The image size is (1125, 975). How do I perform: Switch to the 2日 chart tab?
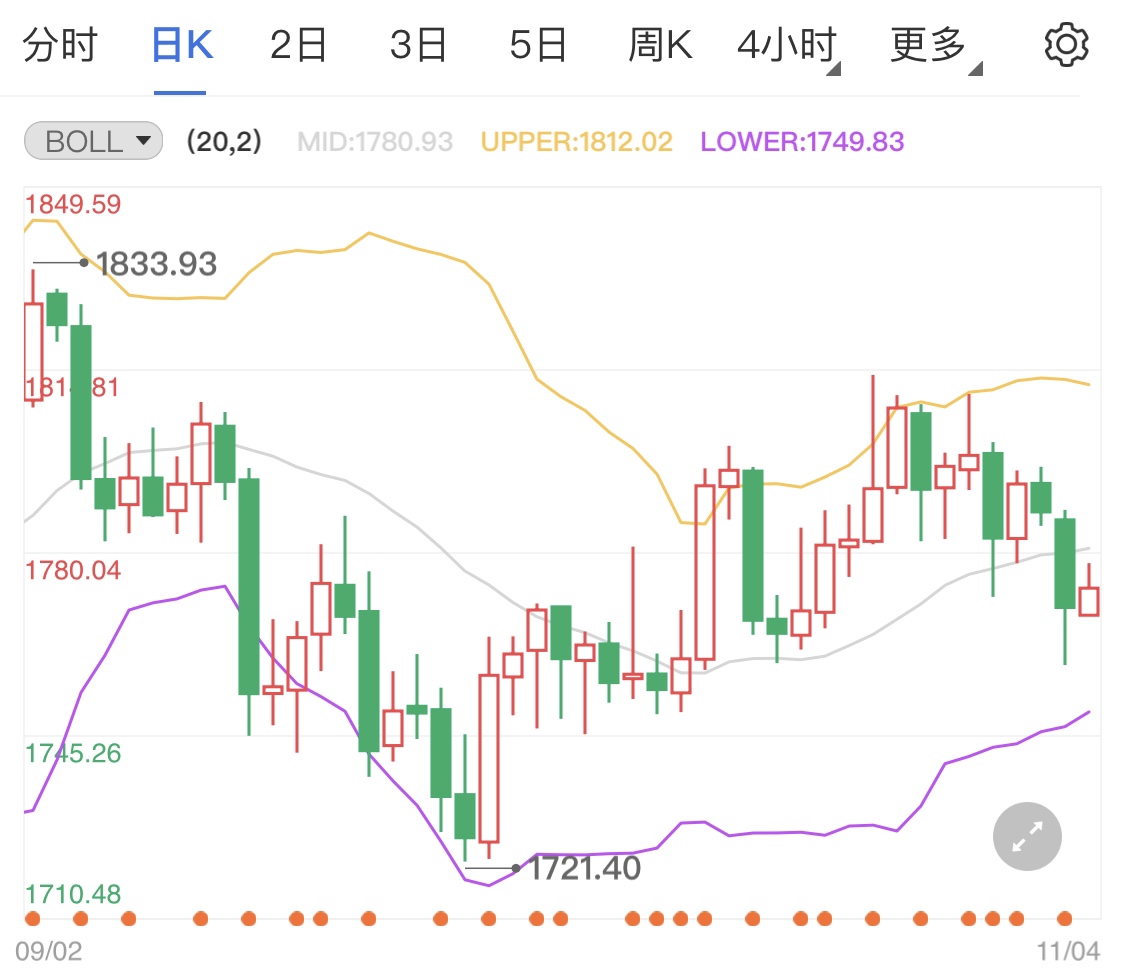point(298,45)
